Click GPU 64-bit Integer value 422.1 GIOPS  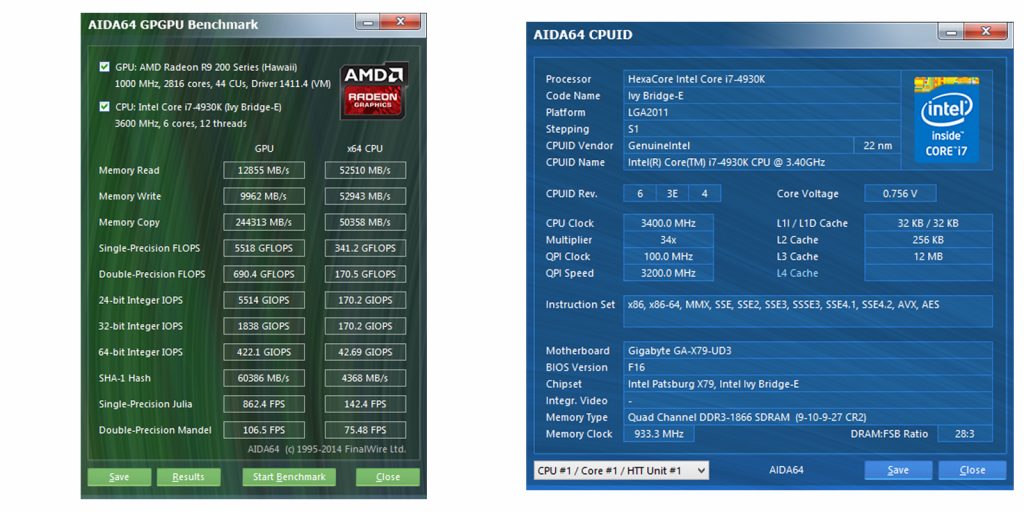coord(264,352)
